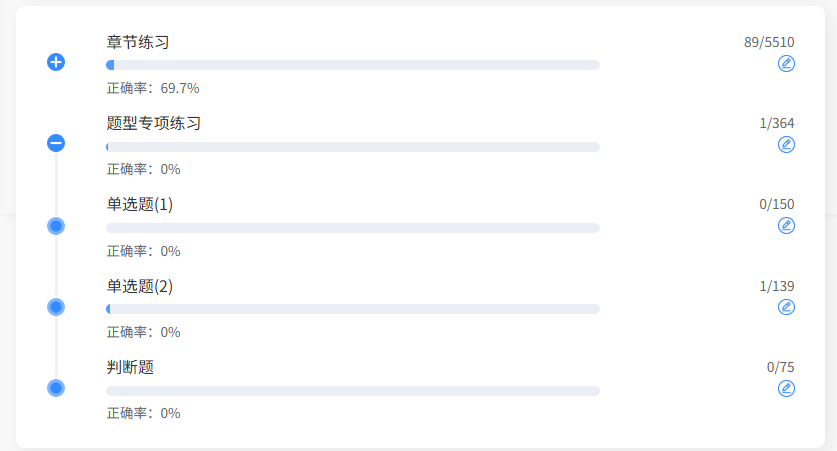Image resolution: width=837 pixels, height=451 pixels.
Task: Click the 章节练习 progress bar
Action: (352, 65)
